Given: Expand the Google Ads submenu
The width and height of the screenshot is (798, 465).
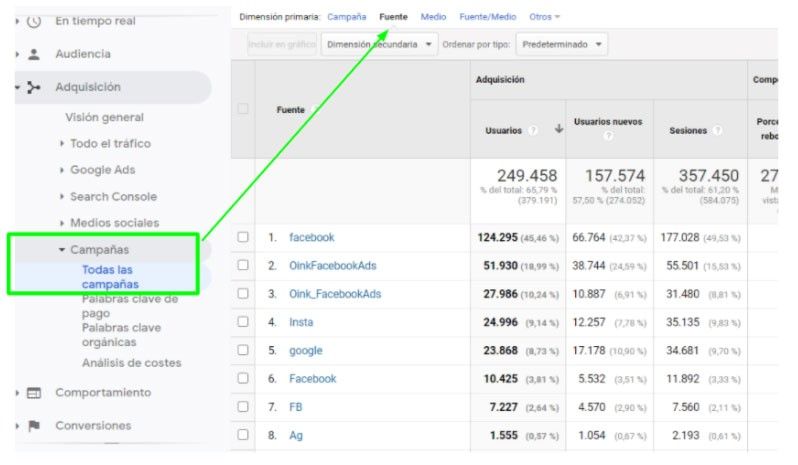Looking at the screenshot, I should click(62, 170).
